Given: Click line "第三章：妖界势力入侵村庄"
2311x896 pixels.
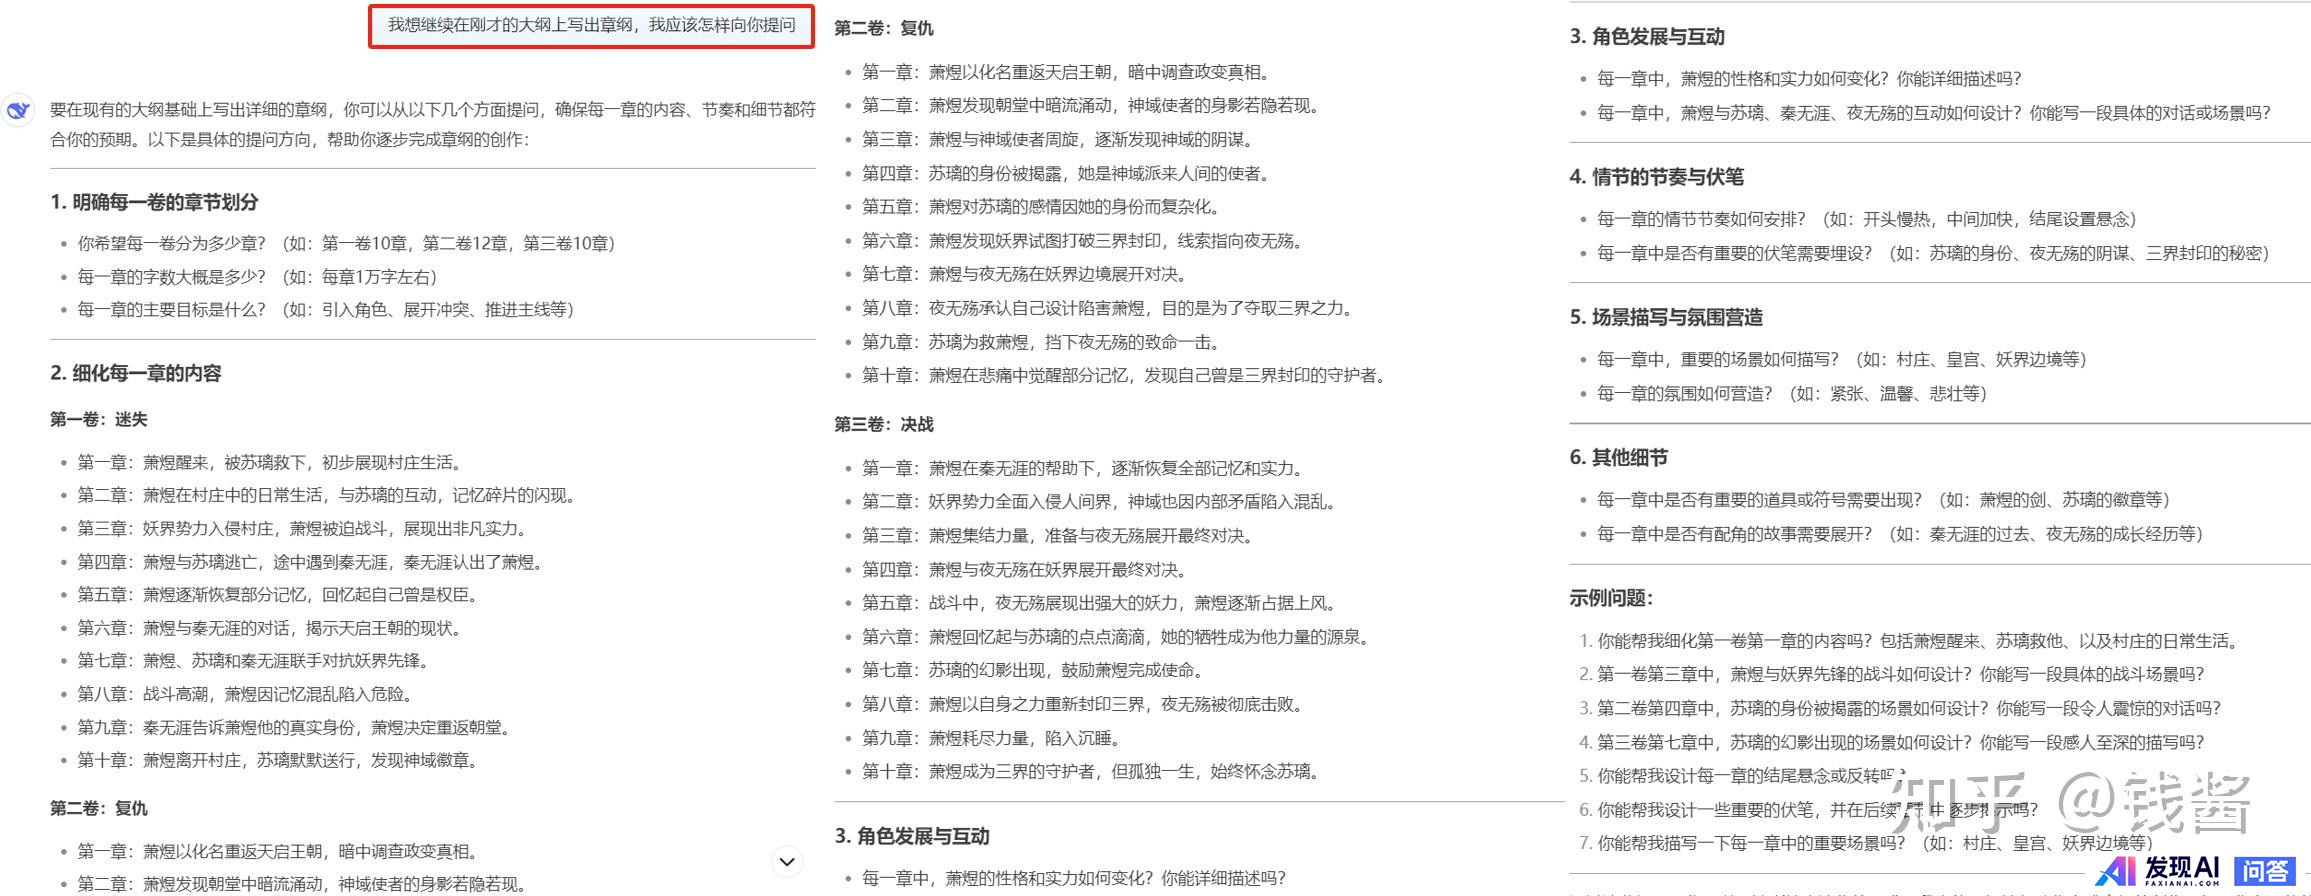Looking at the screenshot, I should 303,528.
